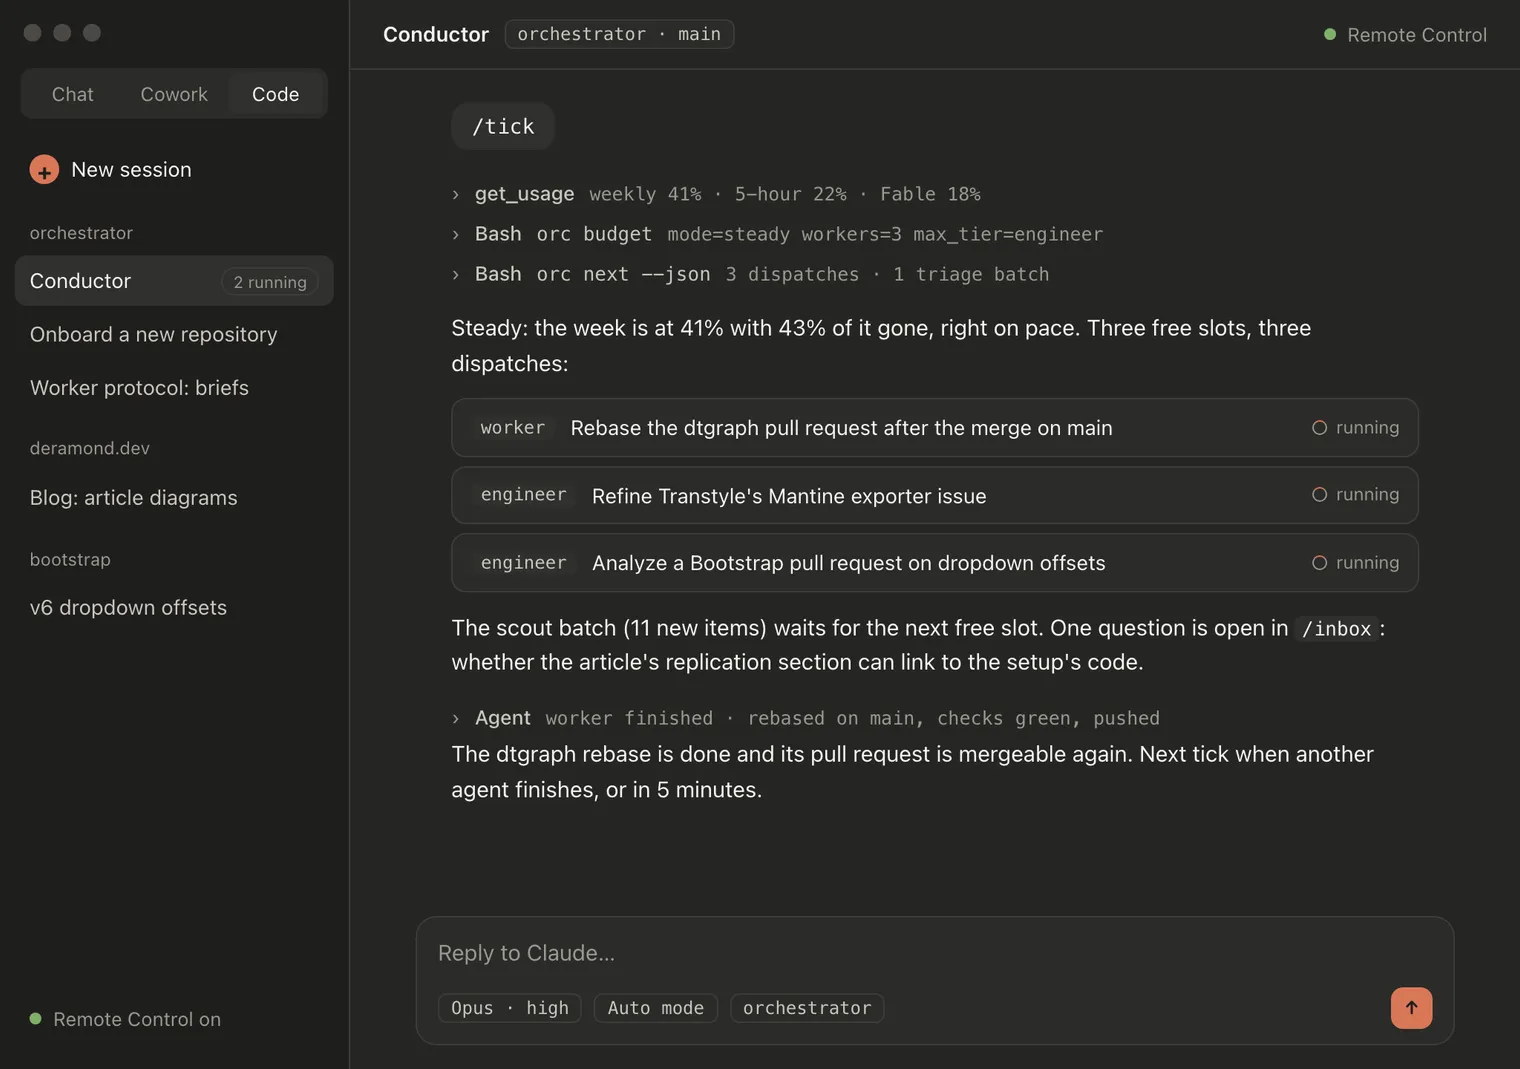
Task: Click the green dot beside Remote Control on
Action: pos(36,1019)
